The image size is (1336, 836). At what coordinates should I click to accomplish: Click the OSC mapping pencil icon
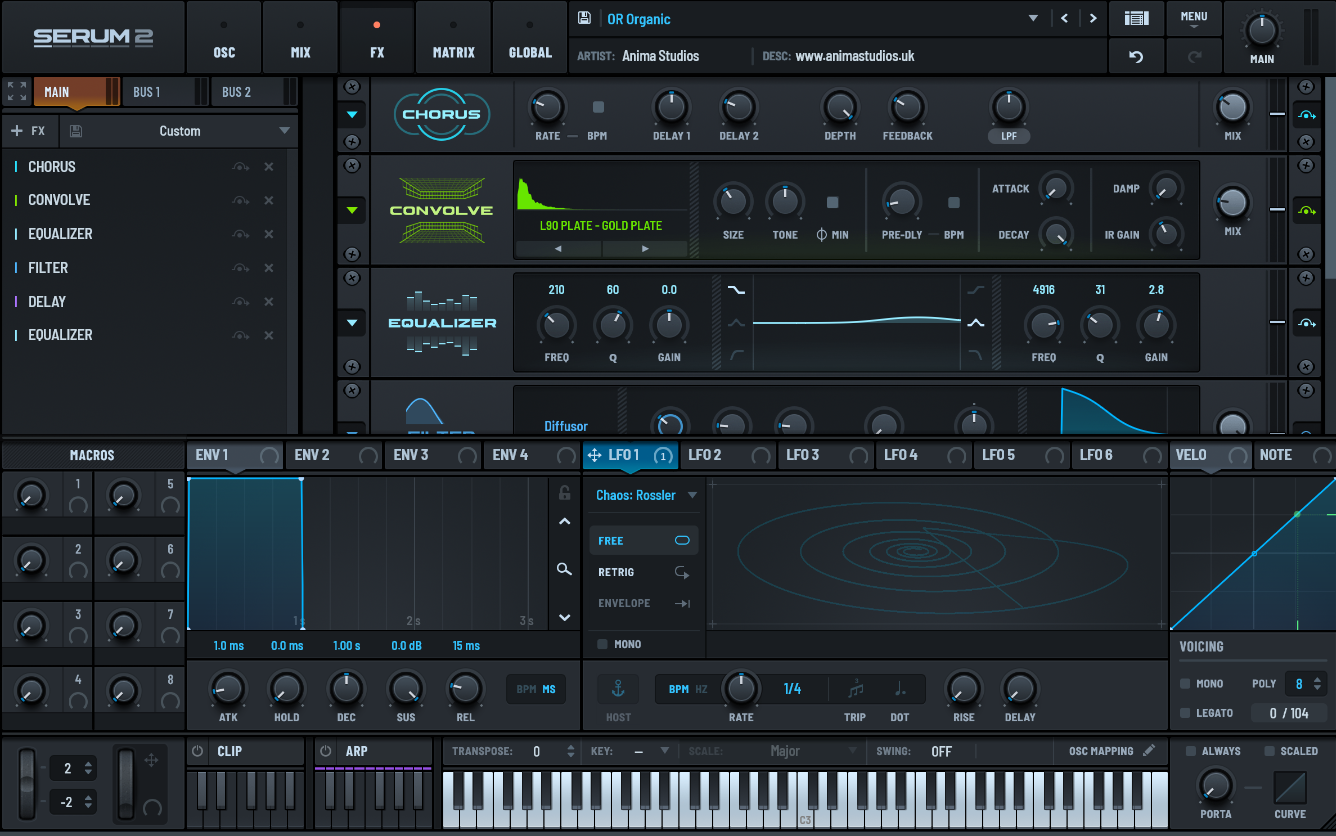tap(1149, 751)
